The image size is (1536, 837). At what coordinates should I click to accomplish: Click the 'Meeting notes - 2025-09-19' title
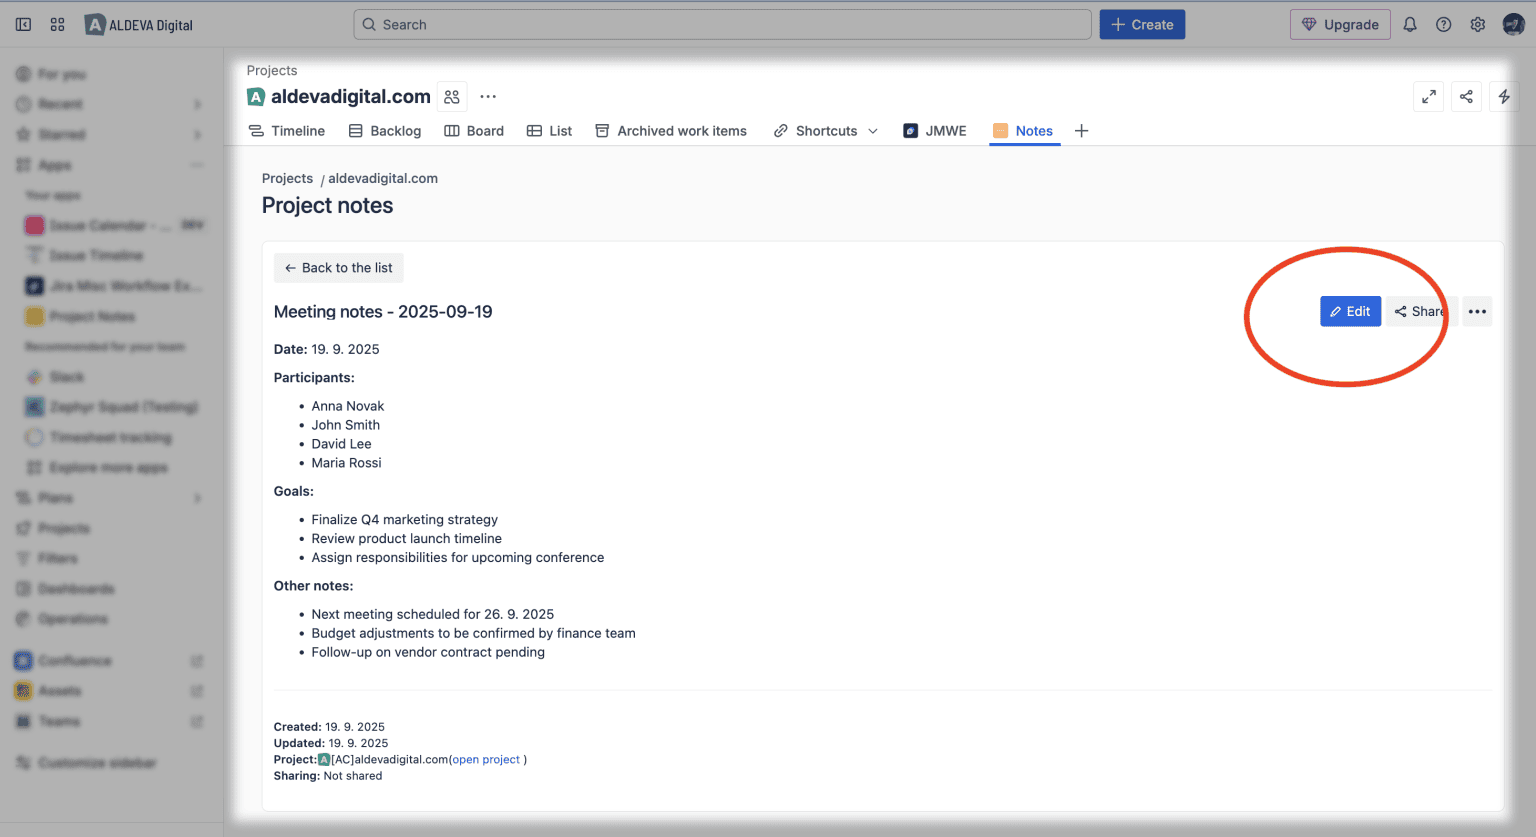(x=383, y=312)
